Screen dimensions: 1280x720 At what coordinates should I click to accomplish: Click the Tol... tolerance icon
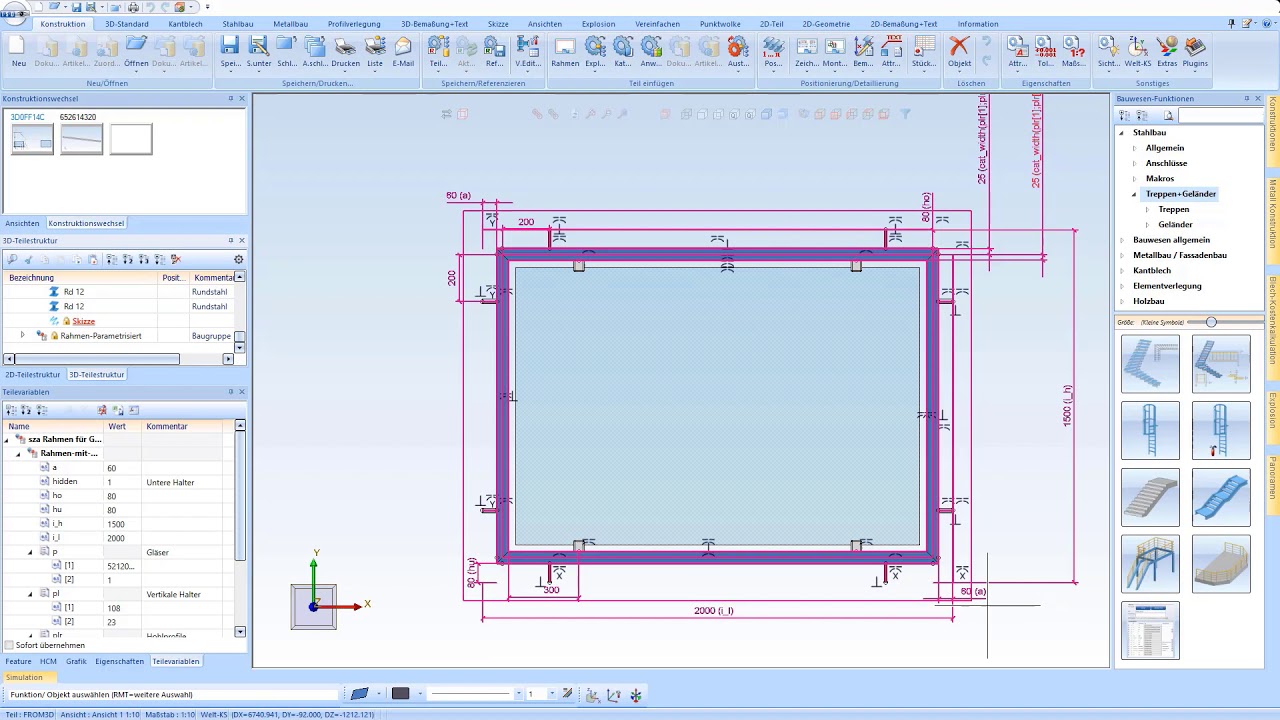(1046, 46)
